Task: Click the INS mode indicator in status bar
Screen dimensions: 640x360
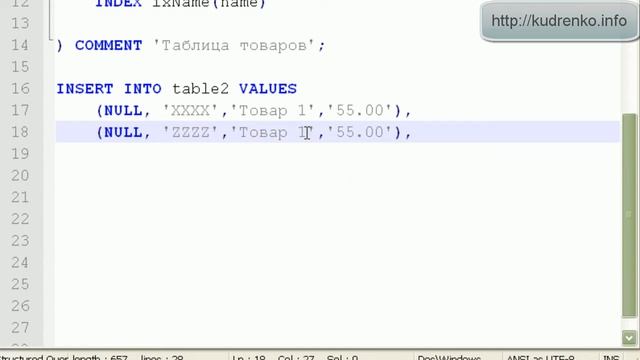Action: pyautogui.click(x=611, y=357)
